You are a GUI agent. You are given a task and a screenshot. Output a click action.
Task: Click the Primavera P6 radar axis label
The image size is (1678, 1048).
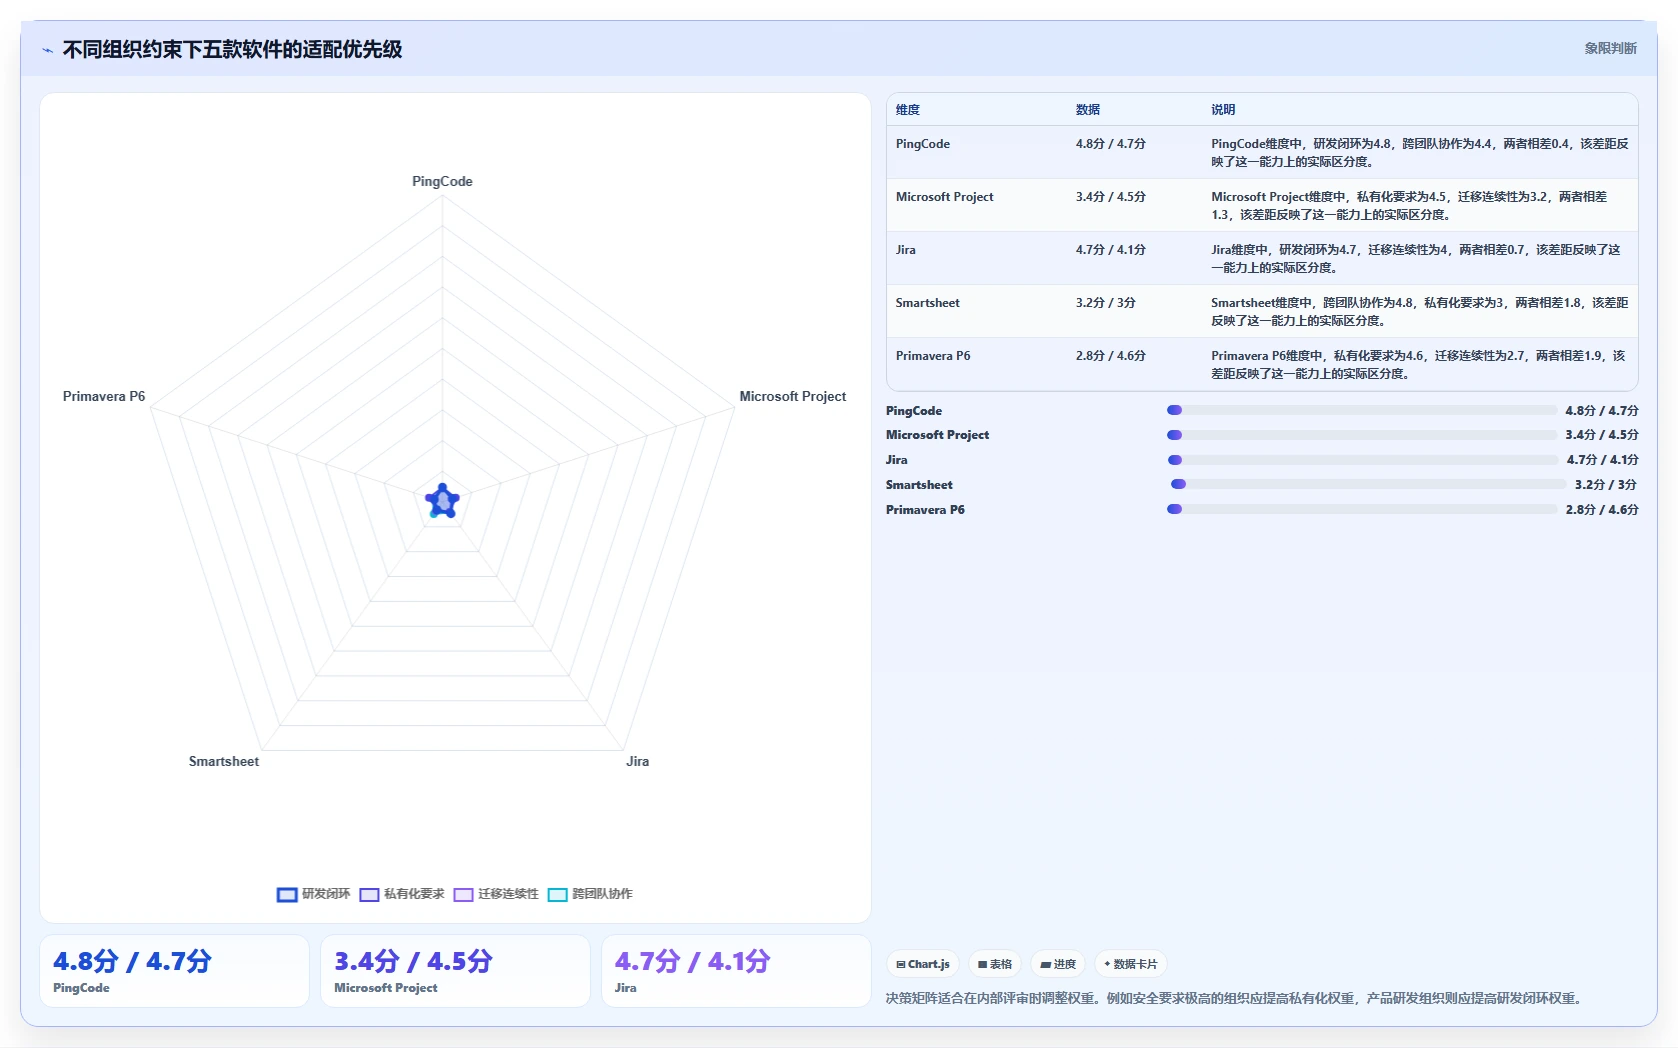click(104, 397)
